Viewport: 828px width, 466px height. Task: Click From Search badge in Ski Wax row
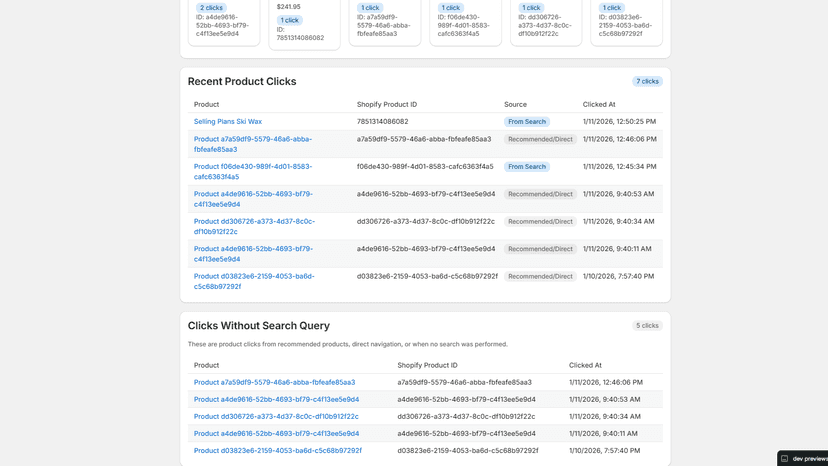tap(526, 122)
